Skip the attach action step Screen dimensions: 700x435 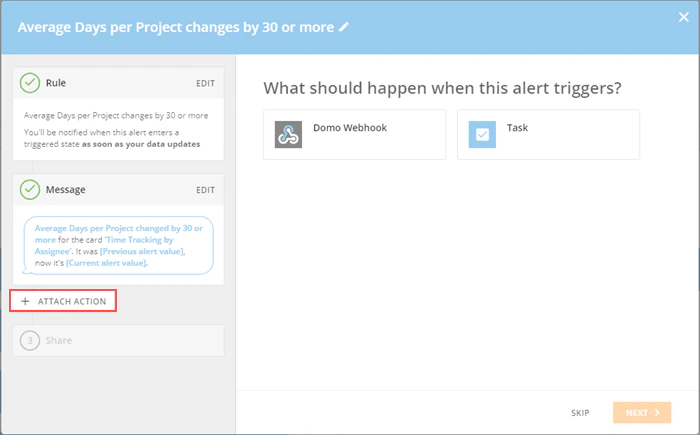click(580, 413)
